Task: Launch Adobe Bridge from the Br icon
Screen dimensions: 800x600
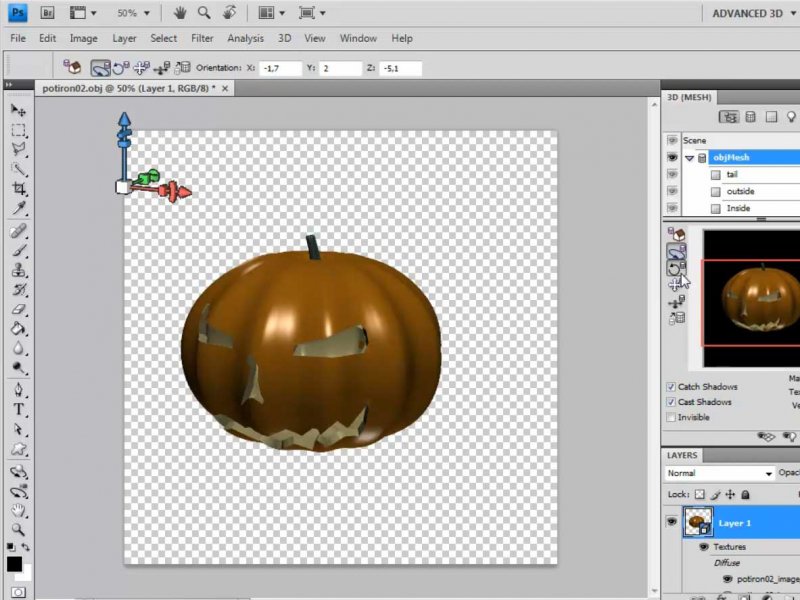Action: pos(48,14)
